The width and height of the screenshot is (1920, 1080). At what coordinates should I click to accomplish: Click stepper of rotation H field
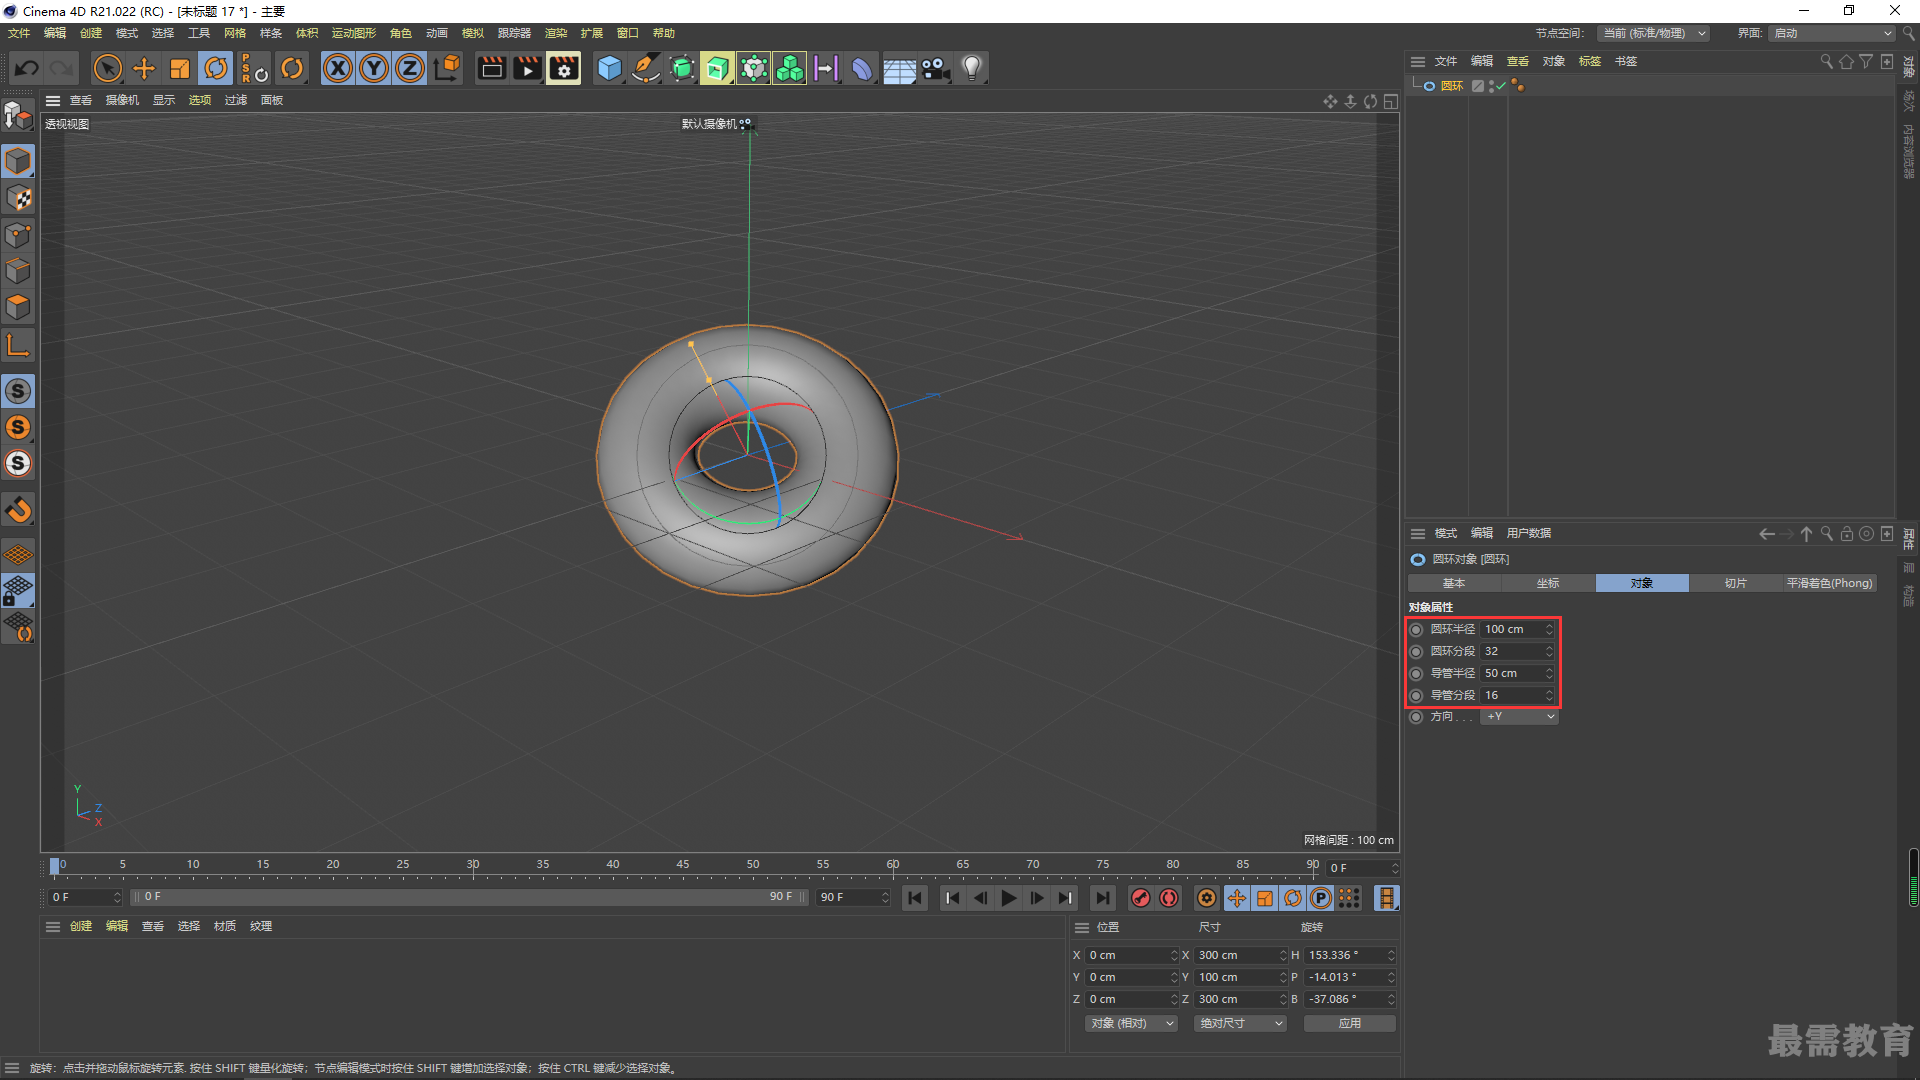[1390, 955]
